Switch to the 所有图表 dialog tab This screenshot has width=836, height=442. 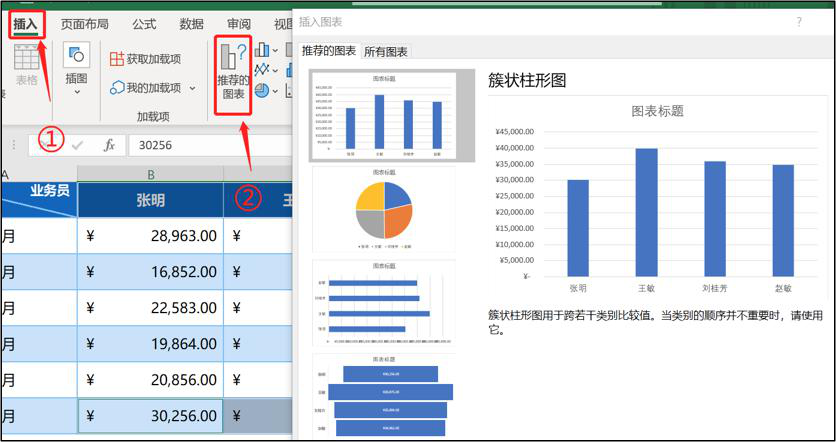(385, 52)
